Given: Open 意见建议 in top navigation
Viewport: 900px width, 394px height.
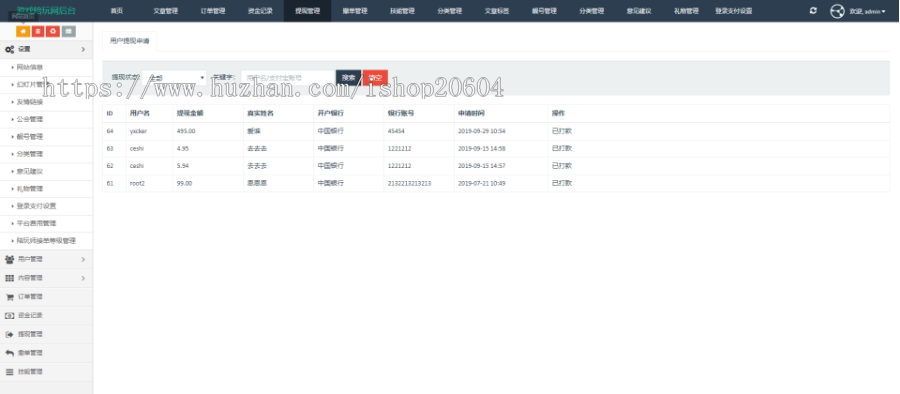Looking at the screenshot, I should [639, 11].
